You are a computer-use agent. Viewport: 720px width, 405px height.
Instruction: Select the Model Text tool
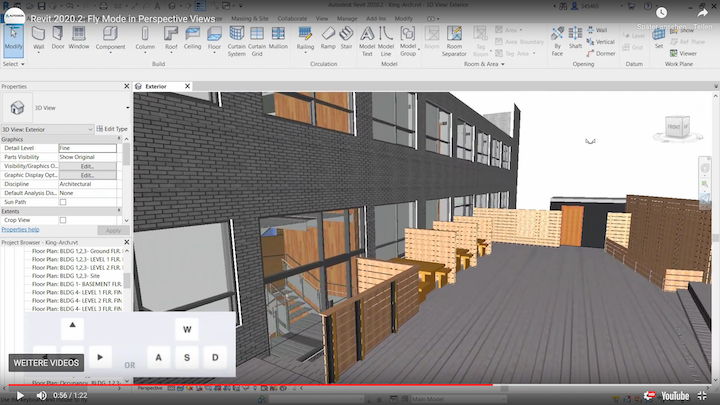367,41
